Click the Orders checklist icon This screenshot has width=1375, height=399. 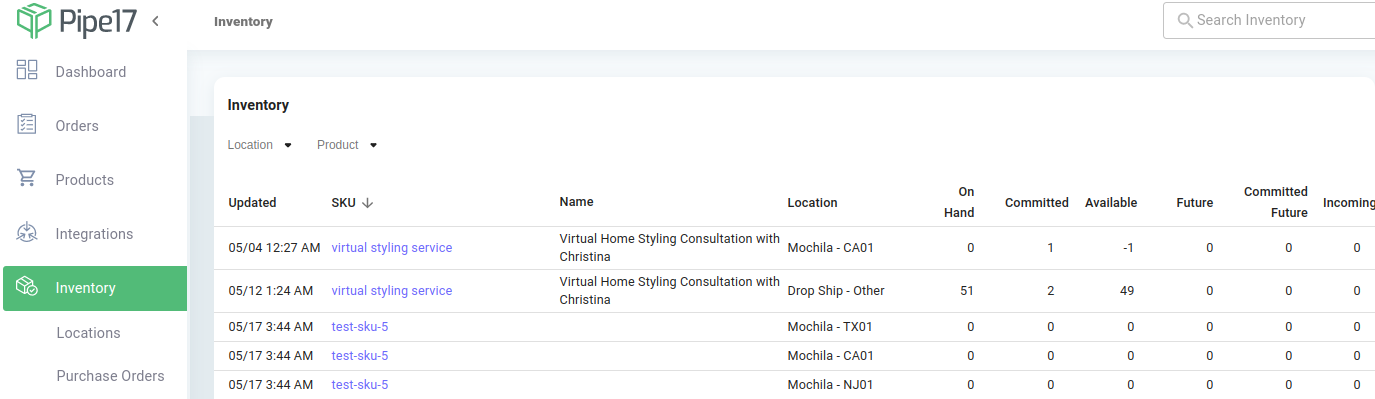tap(27, 124)
